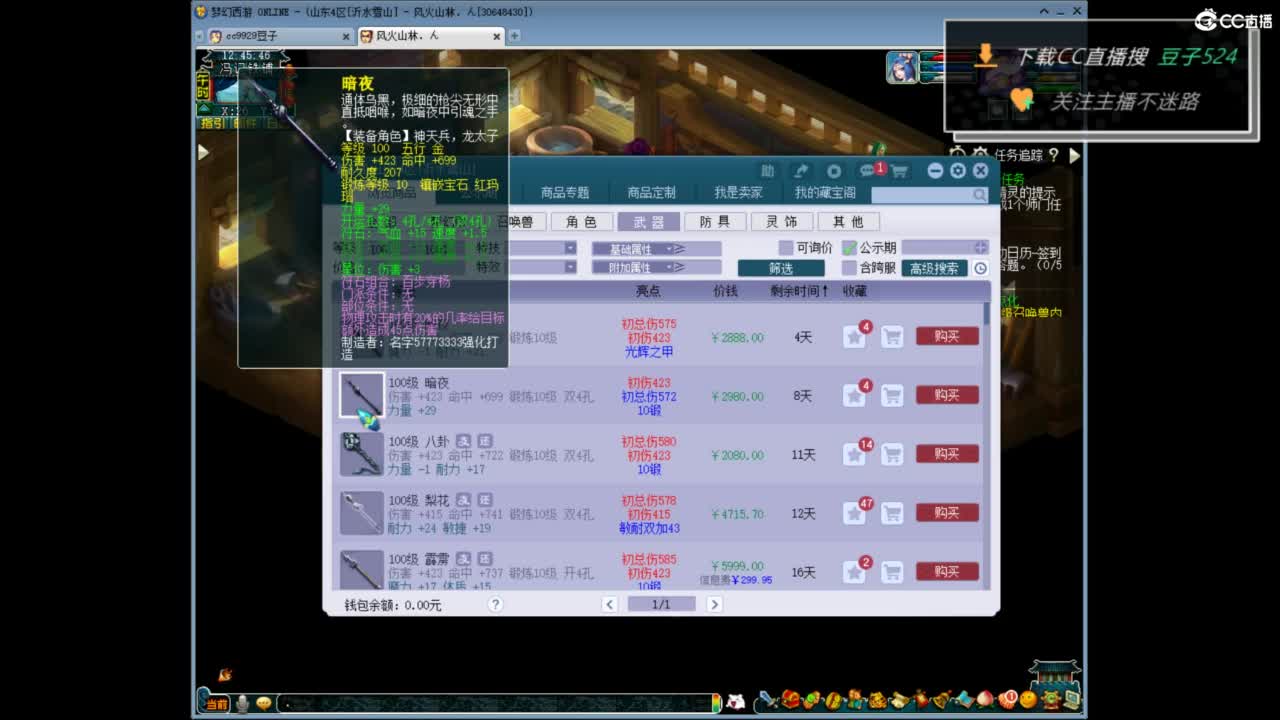Screen dimensions: 1280x720
Task: Switch to 商品专题 tab
Action: tap(565, 193)
